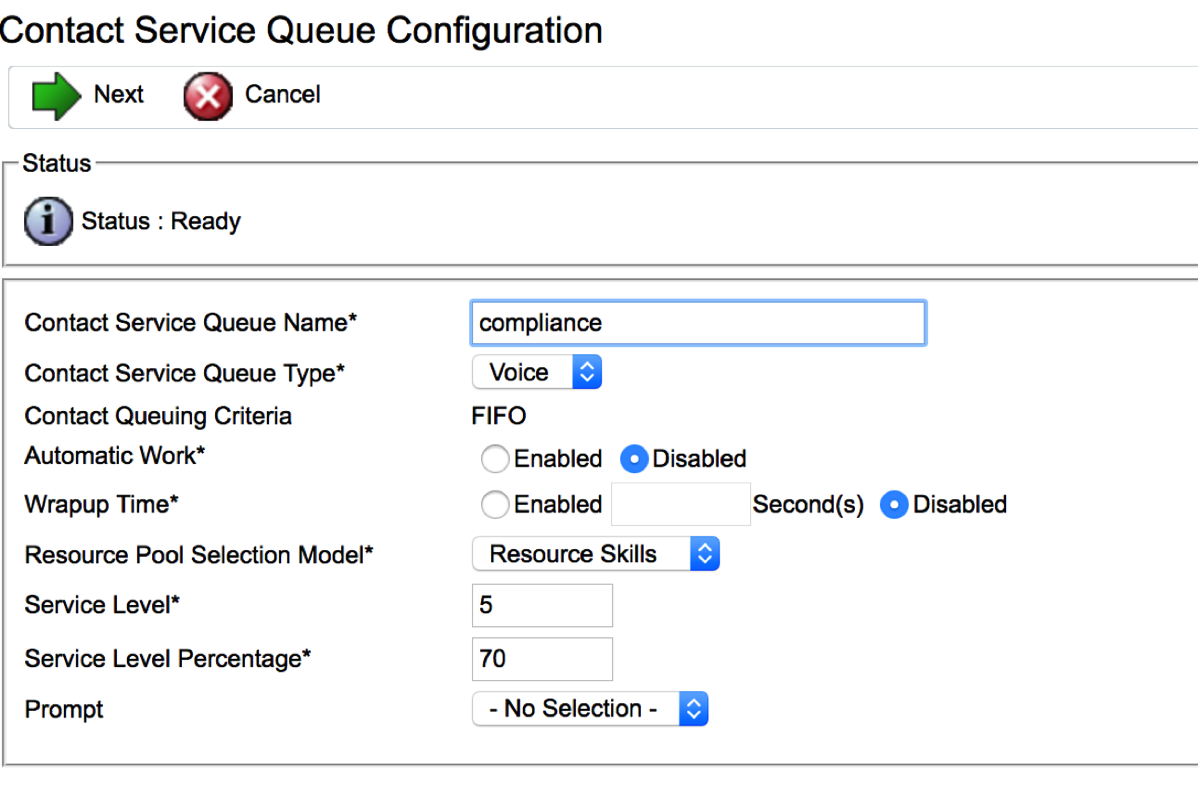Click the FIFO queuing criteria value
1198x798 pixels.
499,416
